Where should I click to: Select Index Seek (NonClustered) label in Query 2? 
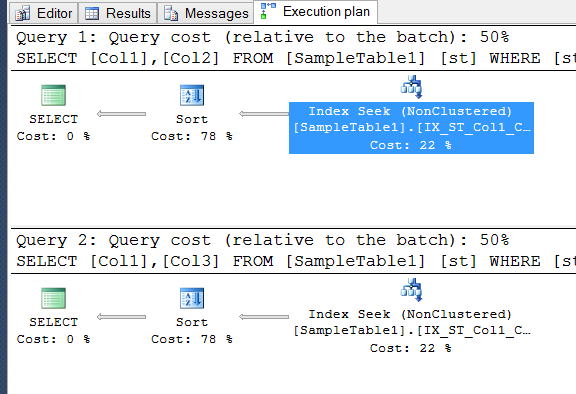410,314
